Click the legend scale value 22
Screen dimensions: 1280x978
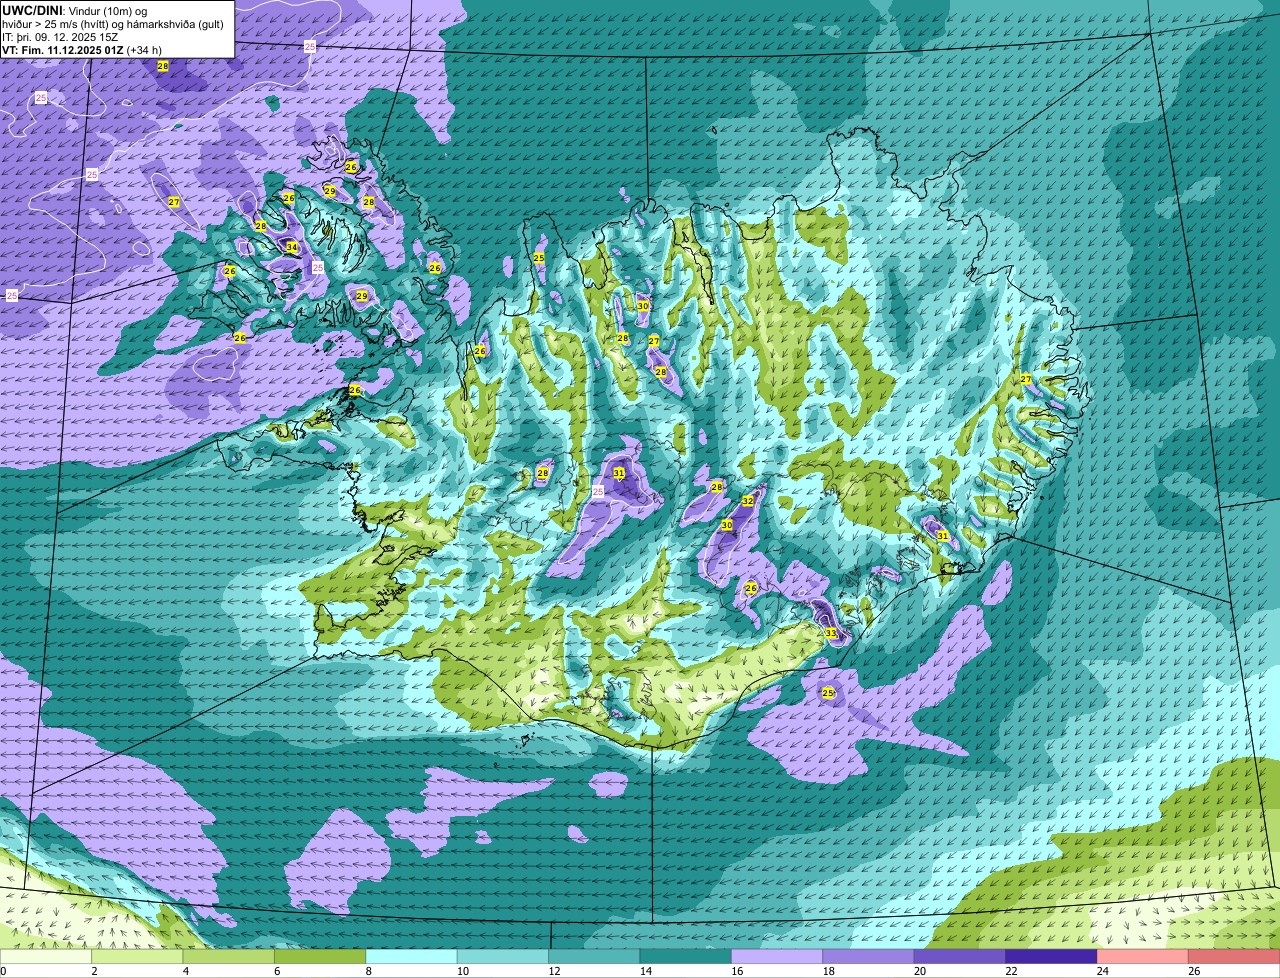1010,971
